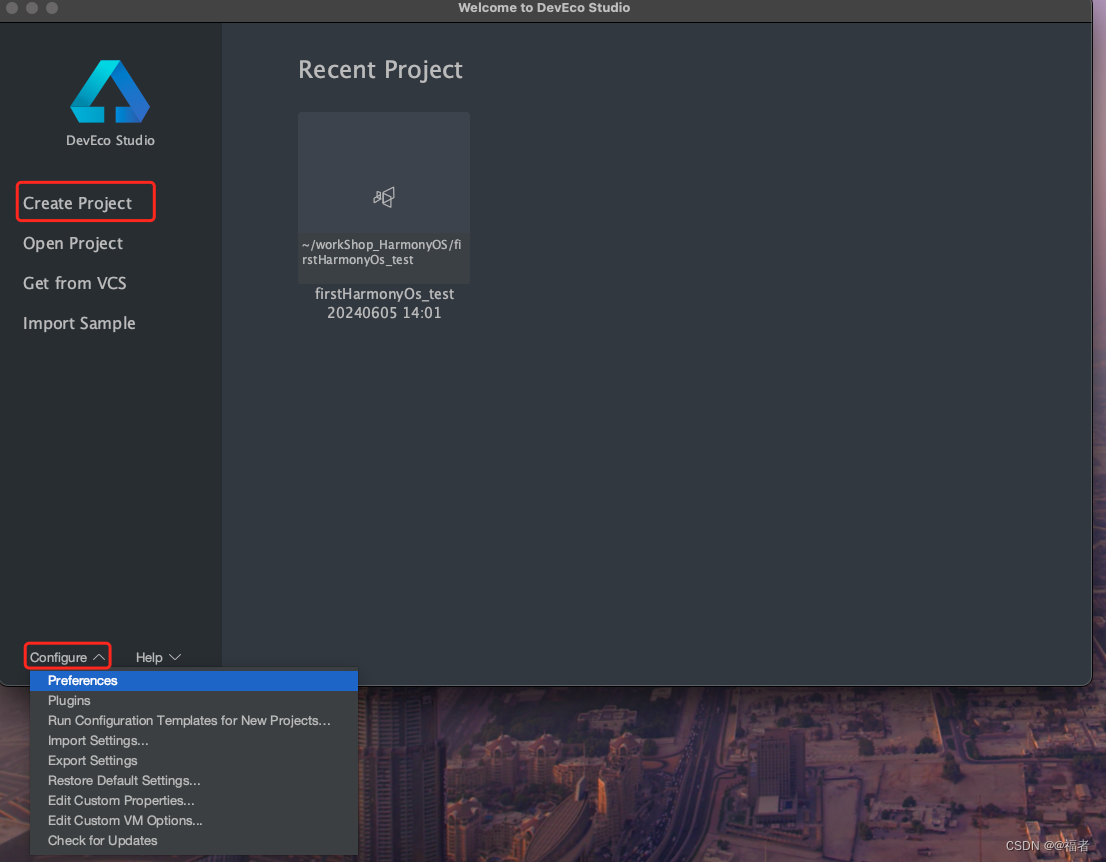The height and width of the screenshot is (862, 1106).
Task: Click the red close window button
Action: tap(12, 8)
